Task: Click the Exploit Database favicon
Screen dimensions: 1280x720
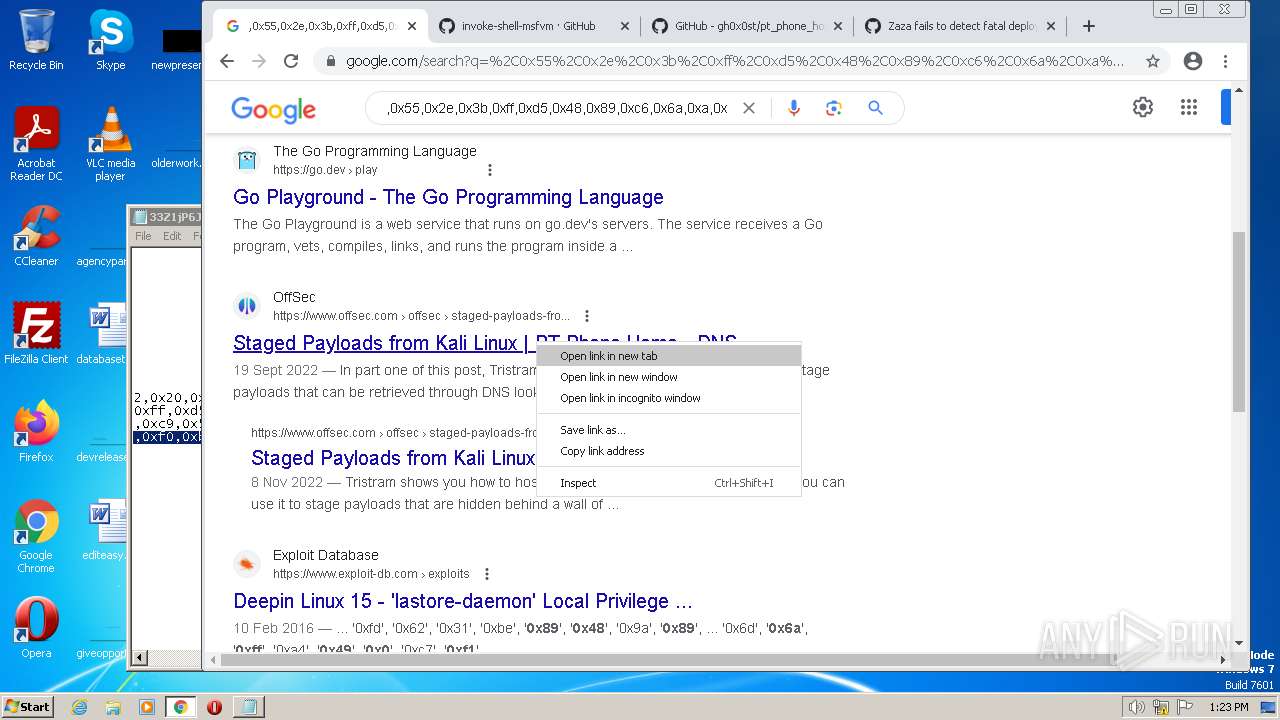Action: point(247,564)
